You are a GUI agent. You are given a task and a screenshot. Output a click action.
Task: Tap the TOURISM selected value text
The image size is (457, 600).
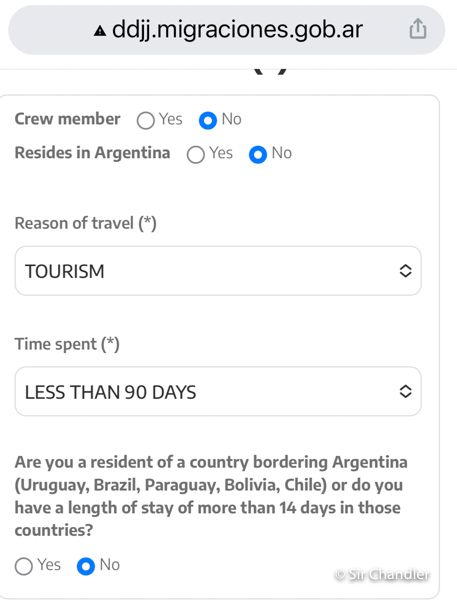point(65,271)
